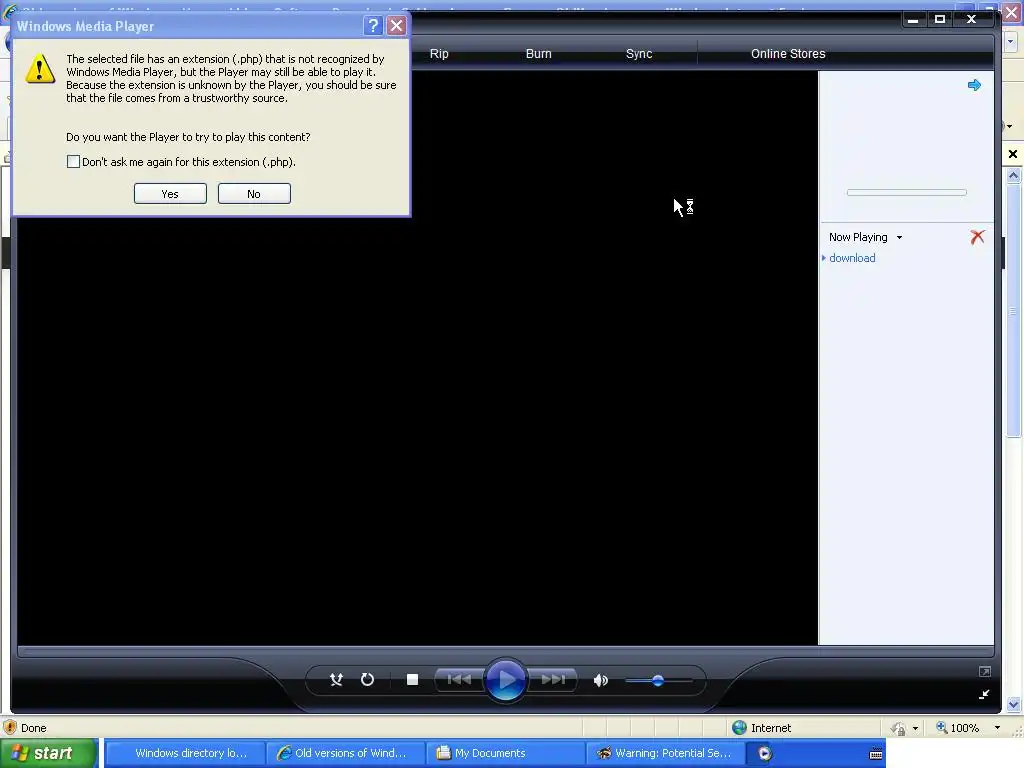The width and height of the screenshot is (1024, 768).
Task: Click the Internet security zone indicator
Action: (761, 728)
